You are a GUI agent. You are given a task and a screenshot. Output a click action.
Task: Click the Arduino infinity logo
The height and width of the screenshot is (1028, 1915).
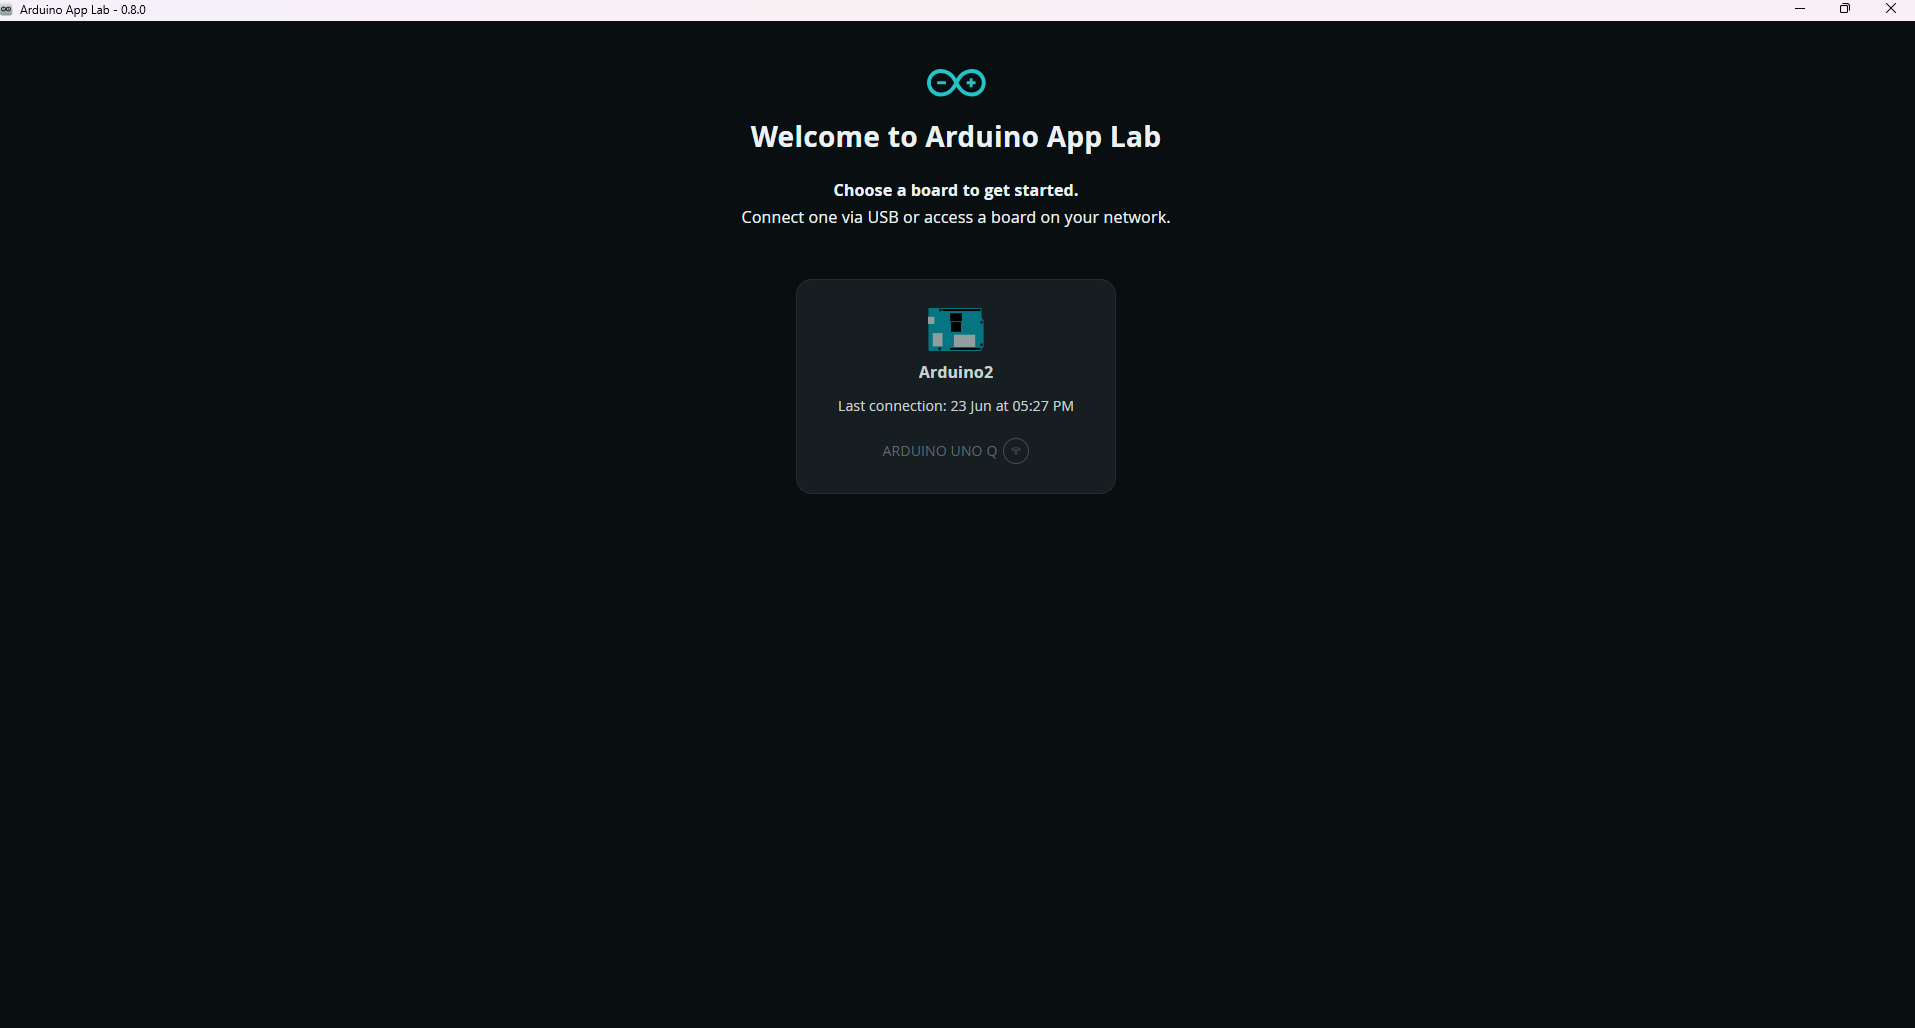coord(956,83)
